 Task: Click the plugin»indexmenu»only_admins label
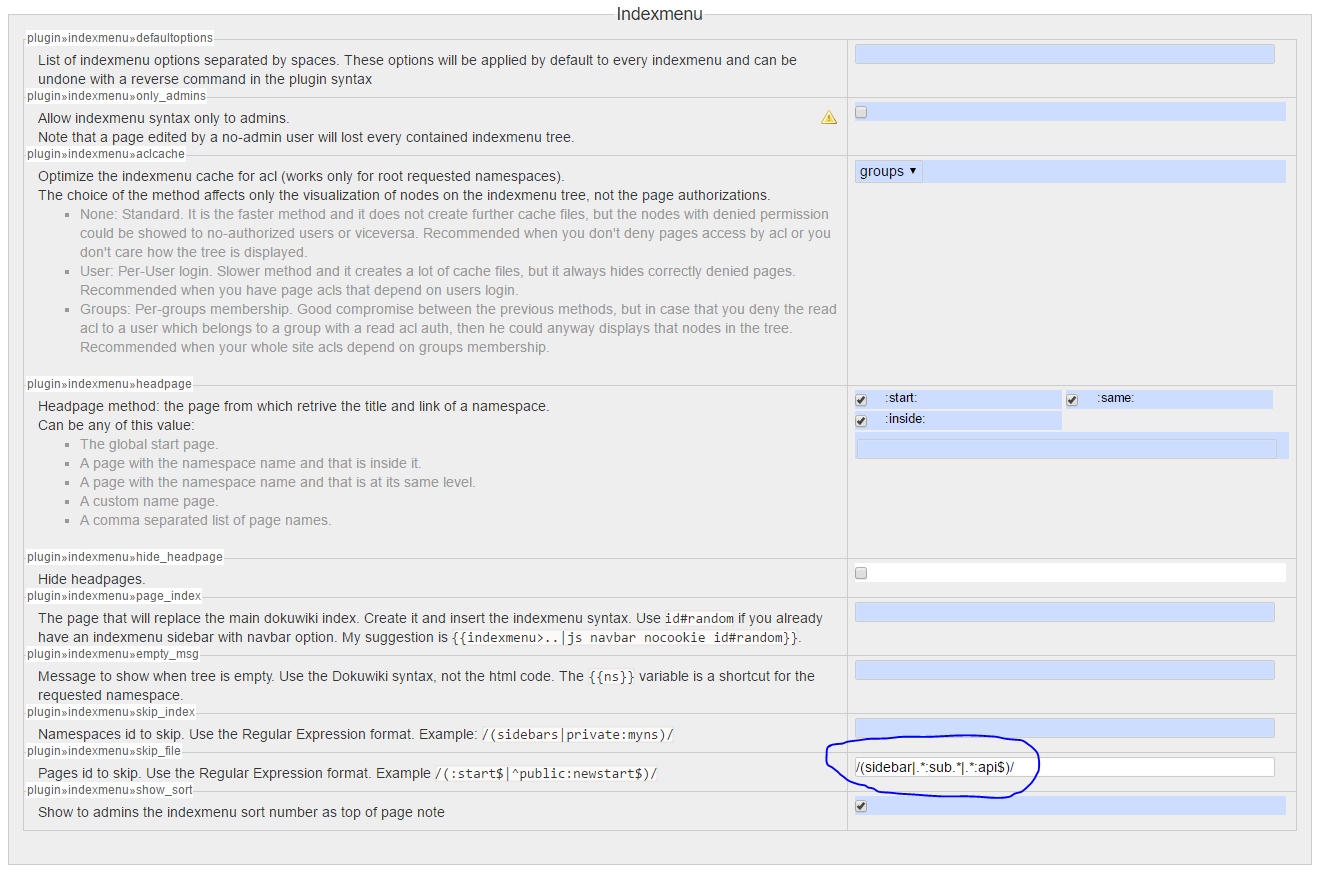point(116,96)
